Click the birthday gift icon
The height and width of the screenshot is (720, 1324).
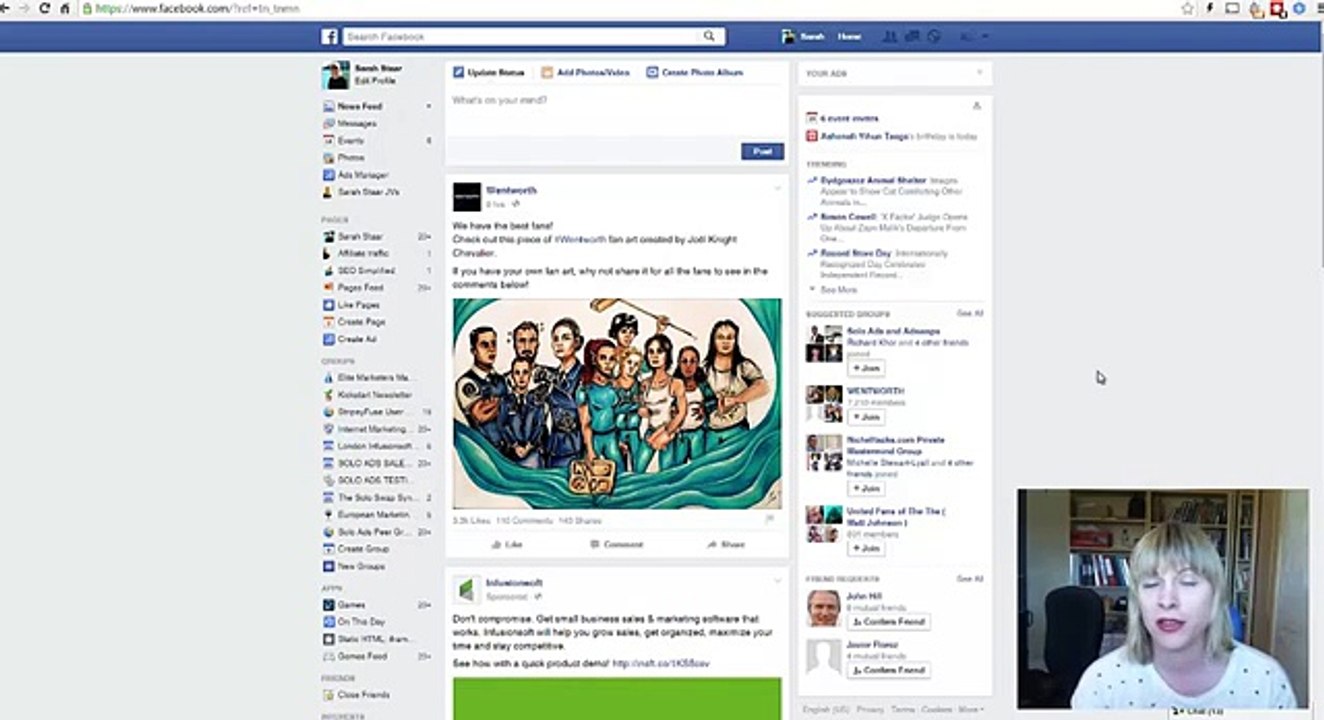(x=811, y=136)
